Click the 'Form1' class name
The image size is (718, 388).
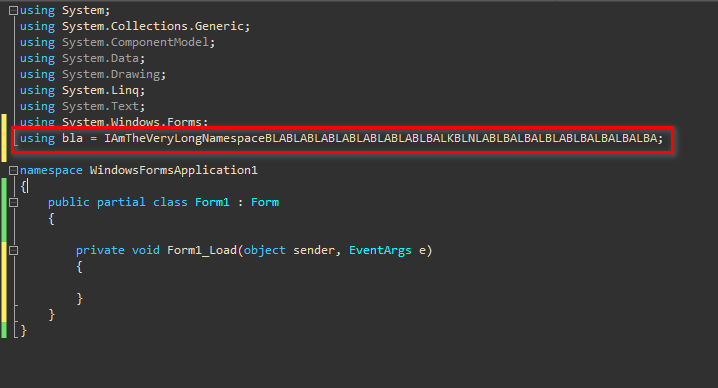[x=212, y=202]
